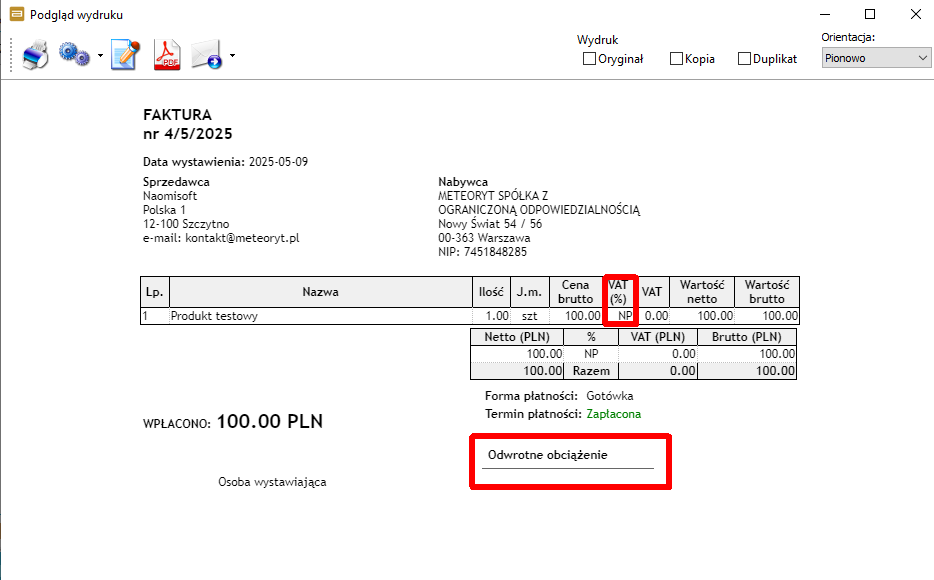Click seller address '12-100 Szczytno'
Screen dimensions: 934x580
pyautogui.click(x=186, y=224)
